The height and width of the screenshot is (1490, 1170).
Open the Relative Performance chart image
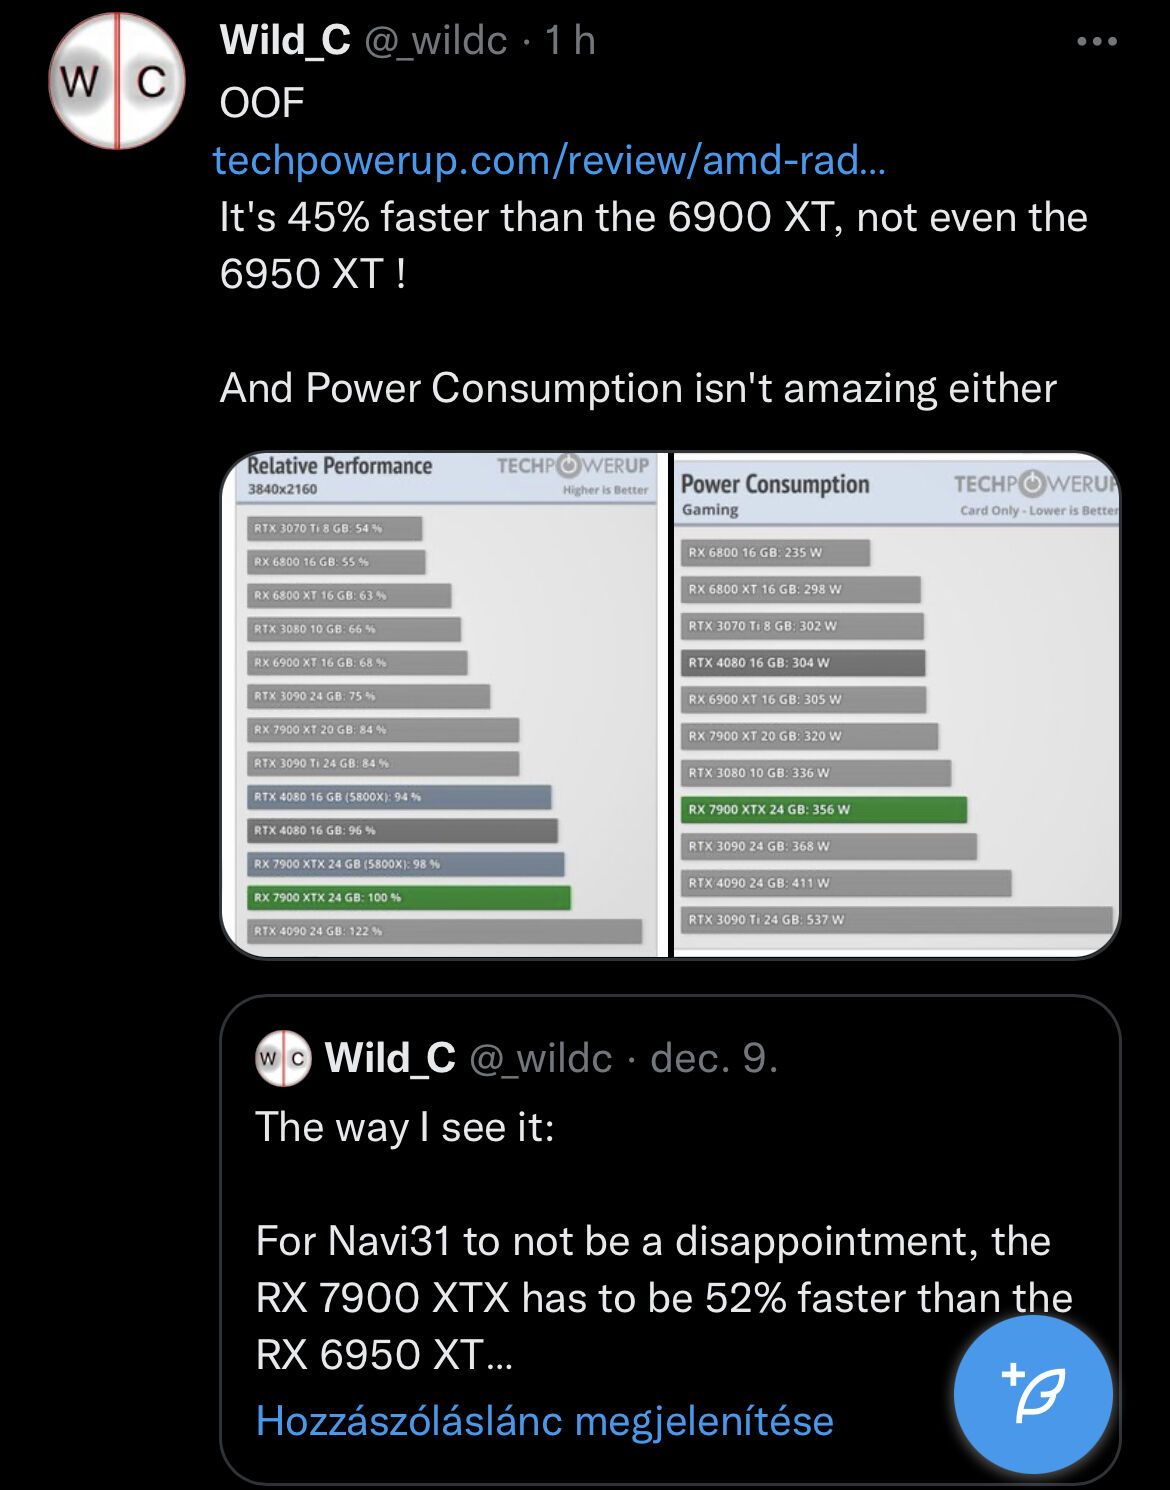(x=445, y=705)
